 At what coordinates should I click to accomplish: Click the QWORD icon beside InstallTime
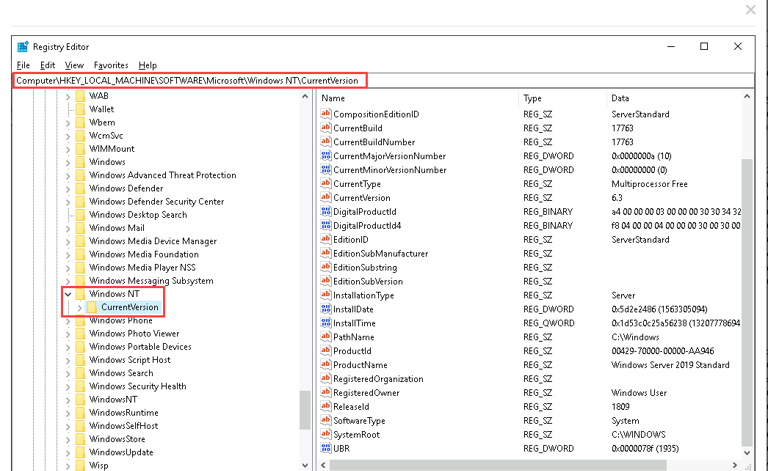[x=326, y=323]
